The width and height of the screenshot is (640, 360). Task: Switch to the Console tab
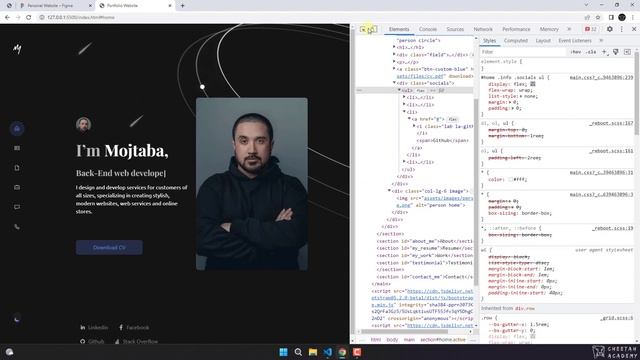tap(428, 29)
